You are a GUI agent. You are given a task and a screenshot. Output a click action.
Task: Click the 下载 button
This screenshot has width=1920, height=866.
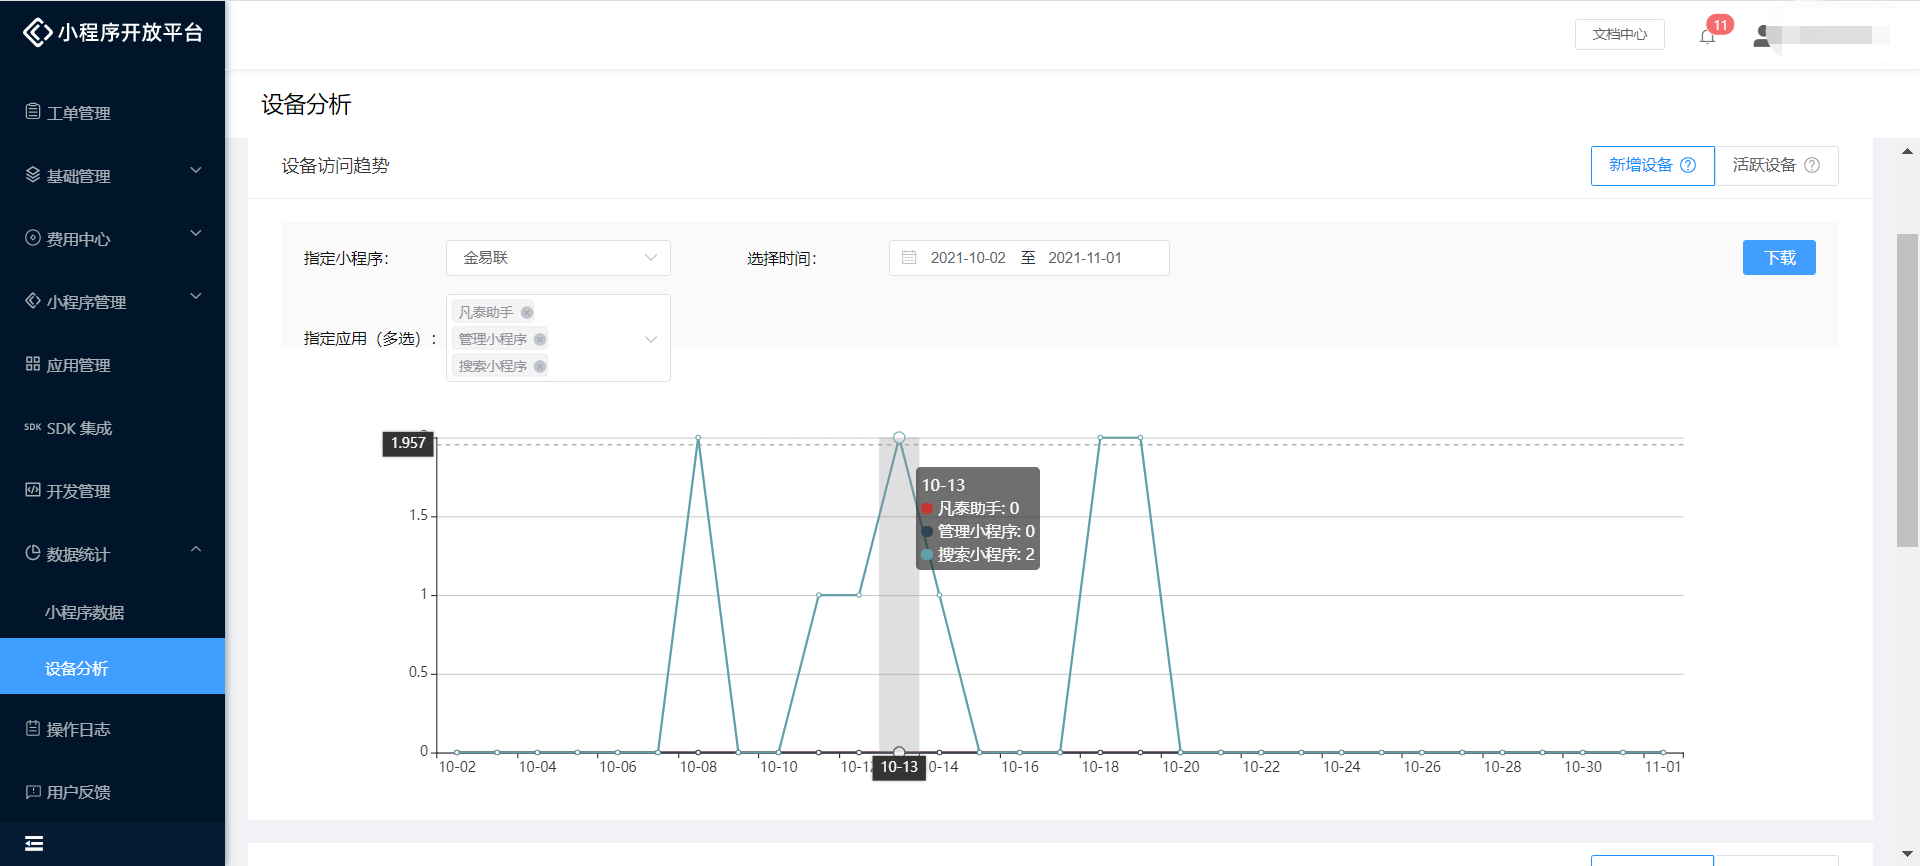[1778, 258]
